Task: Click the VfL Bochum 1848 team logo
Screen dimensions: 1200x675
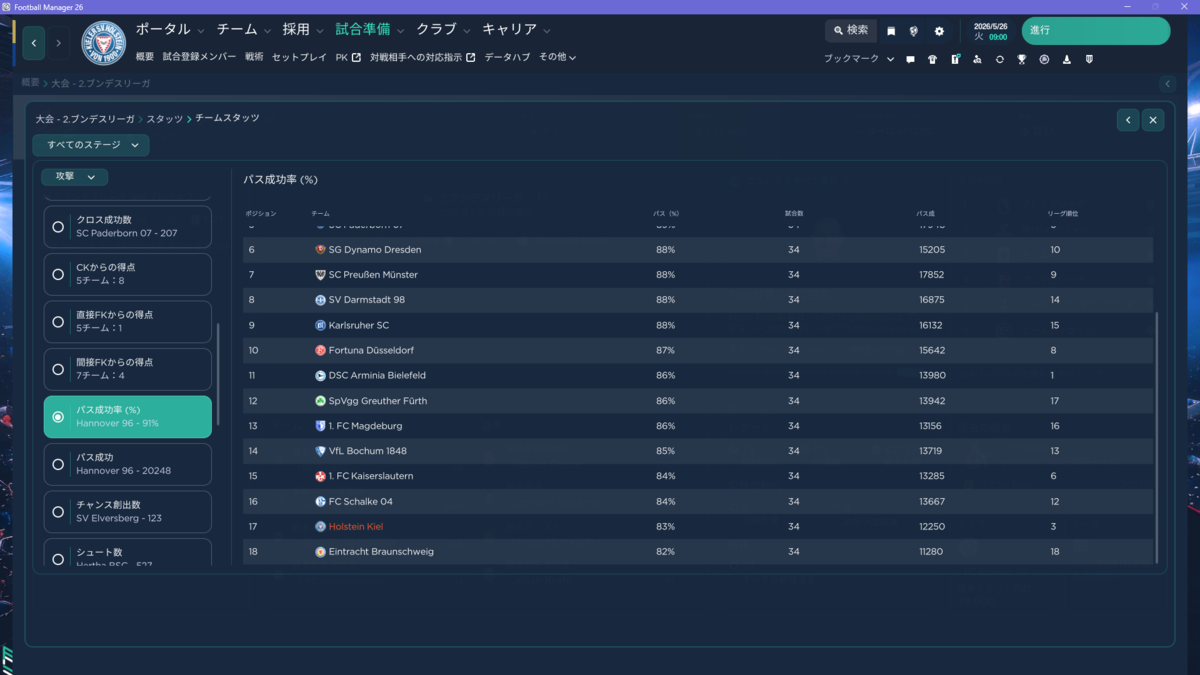Action: point(320,451)
